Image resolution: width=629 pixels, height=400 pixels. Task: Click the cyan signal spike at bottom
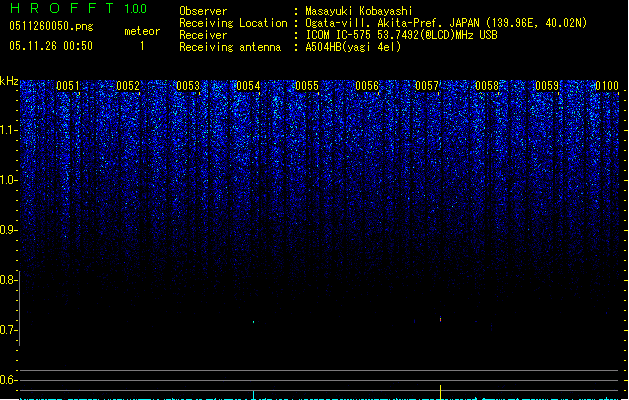[x=254, y=395]
